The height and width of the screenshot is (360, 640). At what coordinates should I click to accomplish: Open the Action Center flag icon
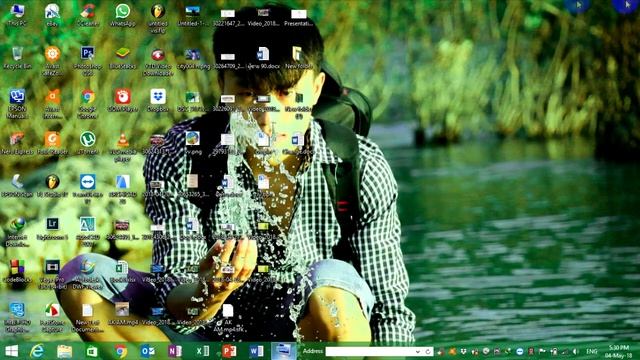(x=542, y=351)
